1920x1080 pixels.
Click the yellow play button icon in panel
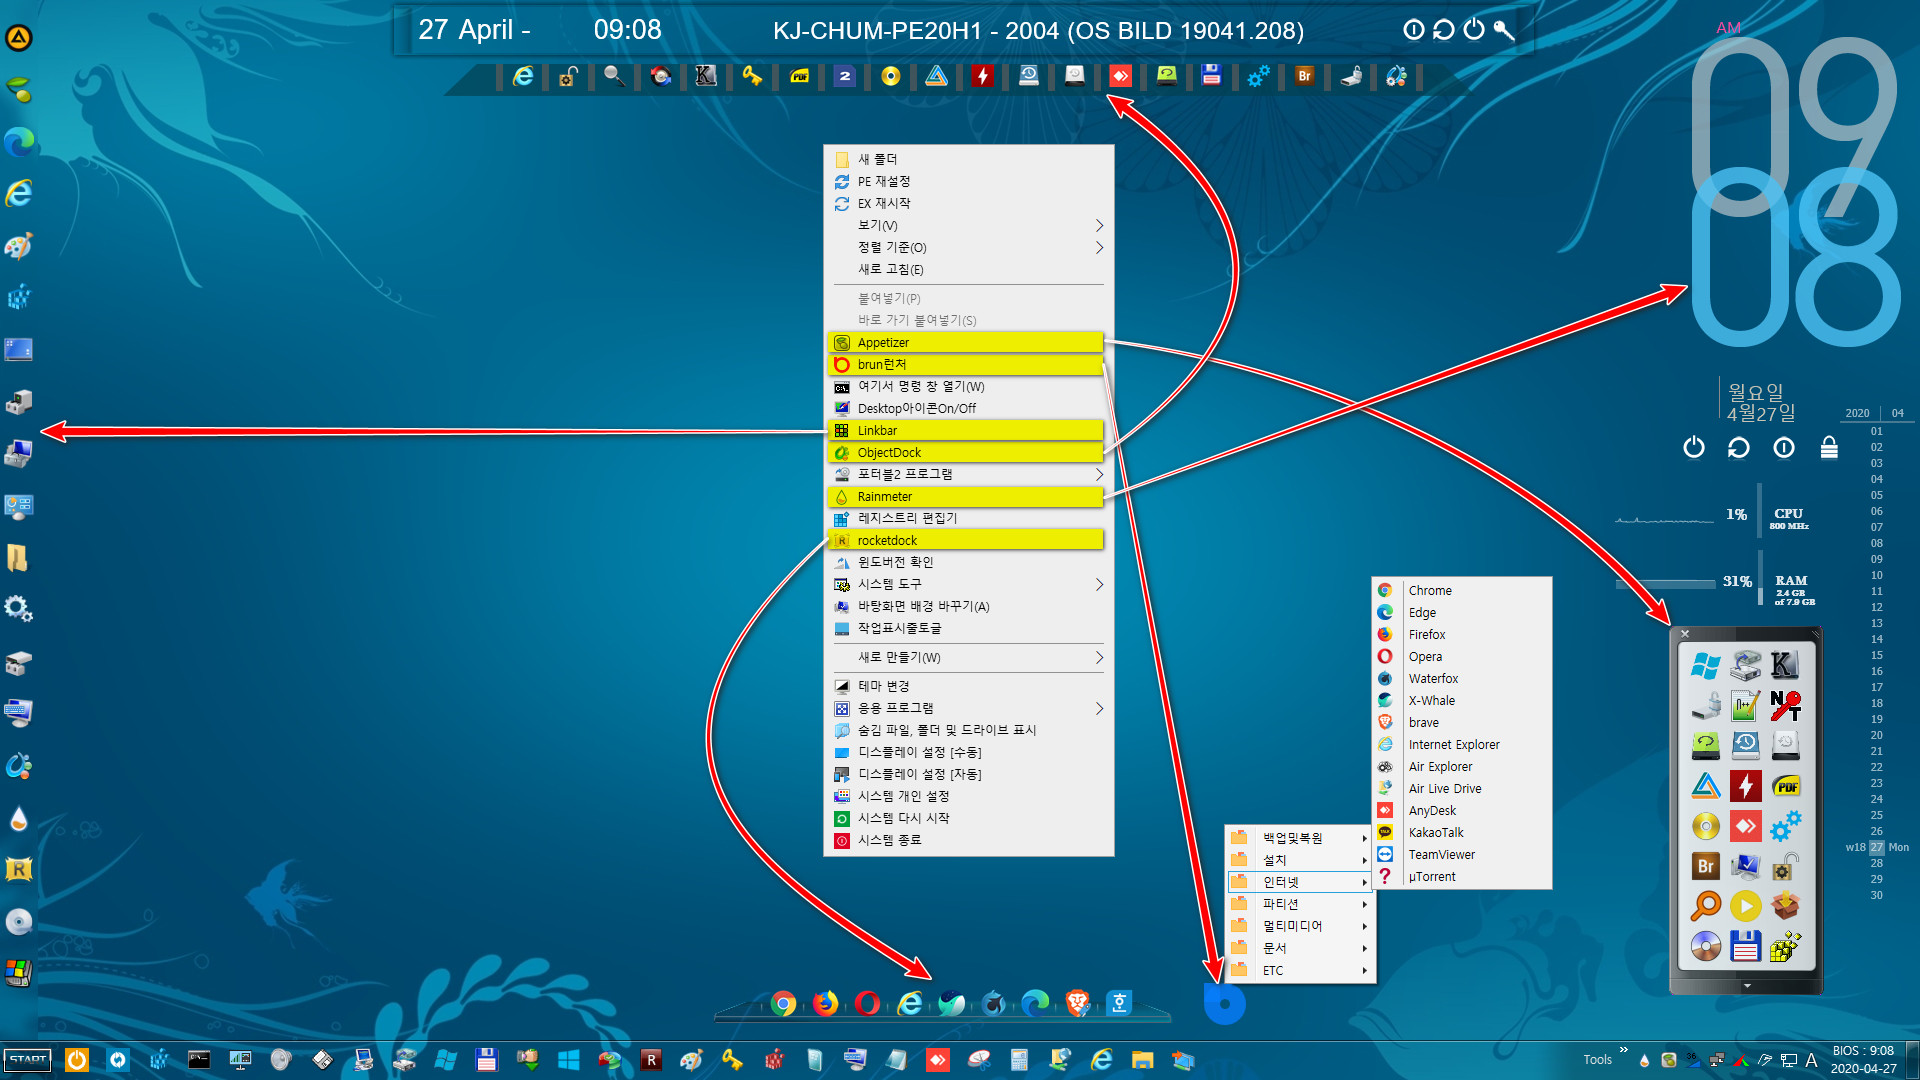coord(1745,906)
